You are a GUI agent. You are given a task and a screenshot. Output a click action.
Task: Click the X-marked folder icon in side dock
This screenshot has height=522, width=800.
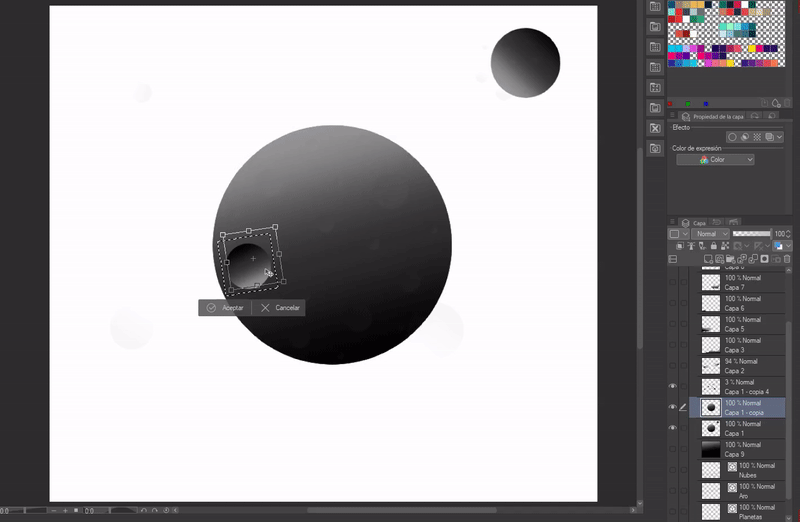click(x=655, y=128)
